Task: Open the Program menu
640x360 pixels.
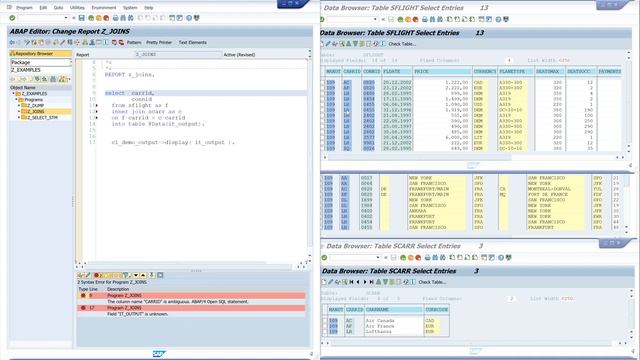Action: pyautogui.click(x=24, y=8)
